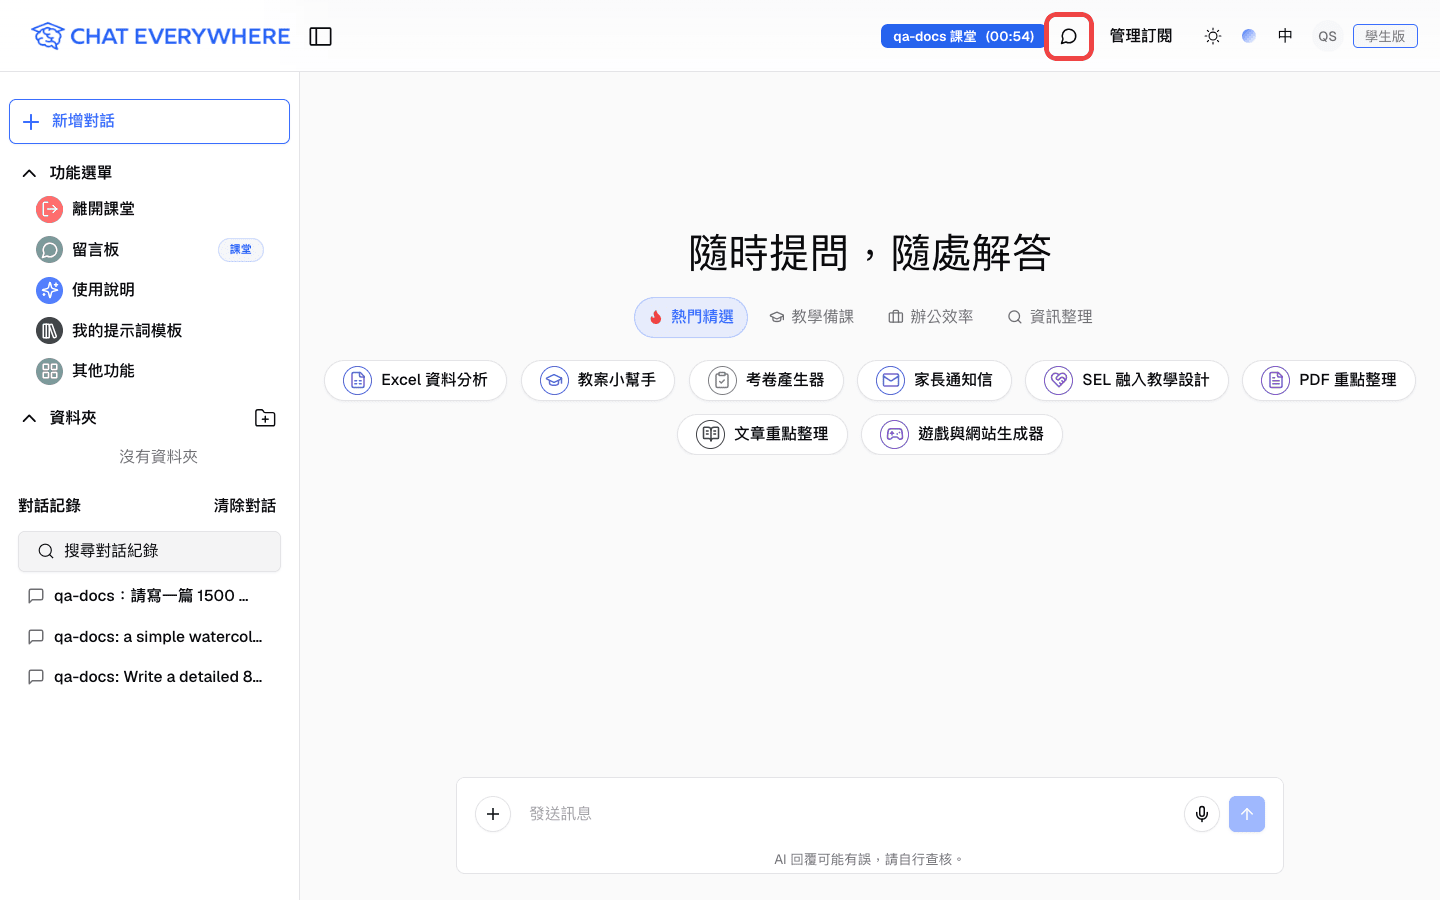The height and width of the screenshot is (900, 1440).
Task: Select the 辦公效率 tab
Action: click(x=930, y=317)
